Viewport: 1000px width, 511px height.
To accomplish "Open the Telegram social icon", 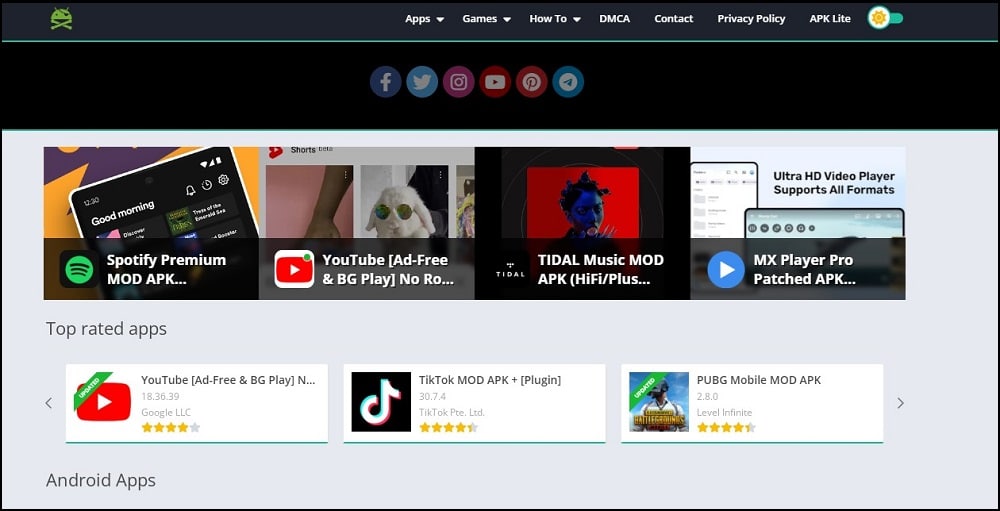I will coord(568,82).
